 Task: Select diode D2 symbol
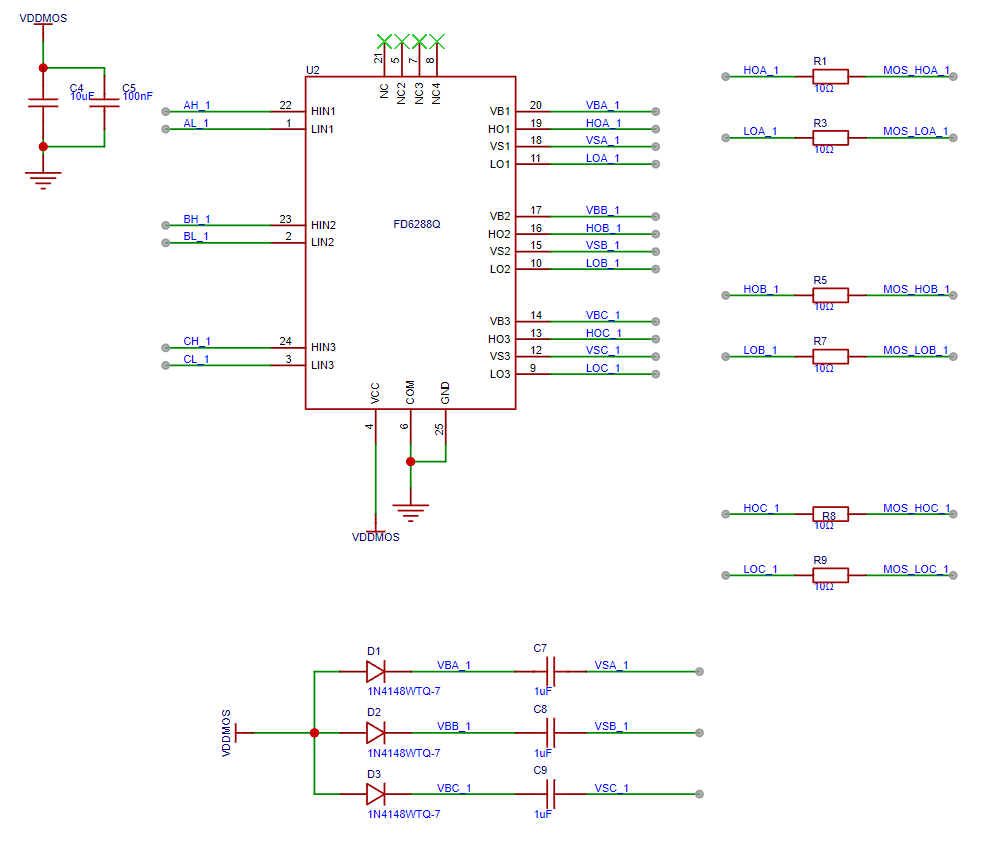click(x=375, y=733)
